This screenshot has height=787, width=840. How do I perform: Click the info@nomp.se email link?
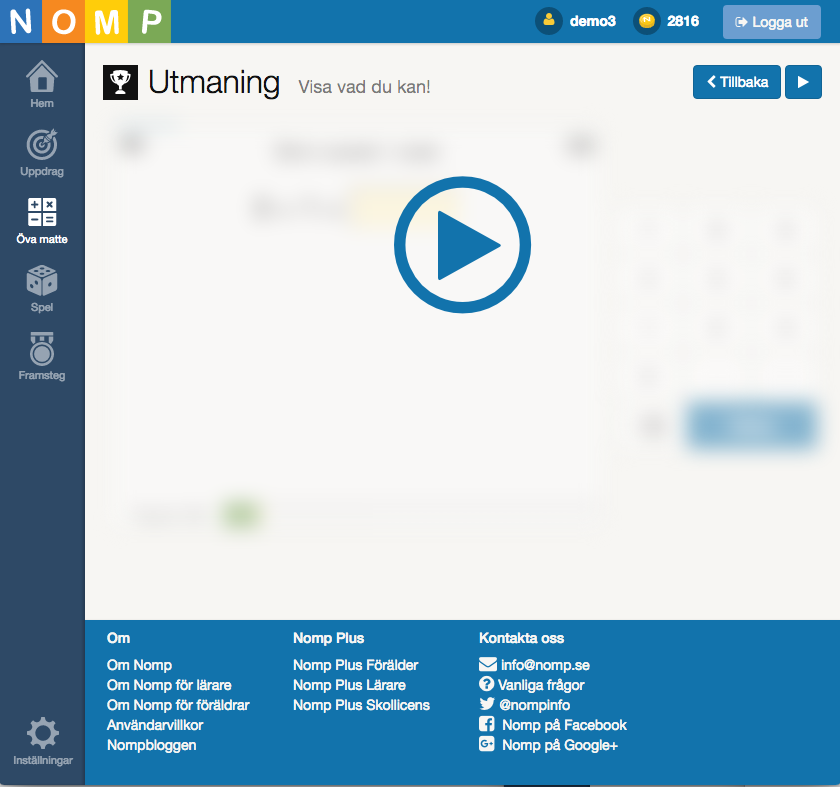click(545, 665)
